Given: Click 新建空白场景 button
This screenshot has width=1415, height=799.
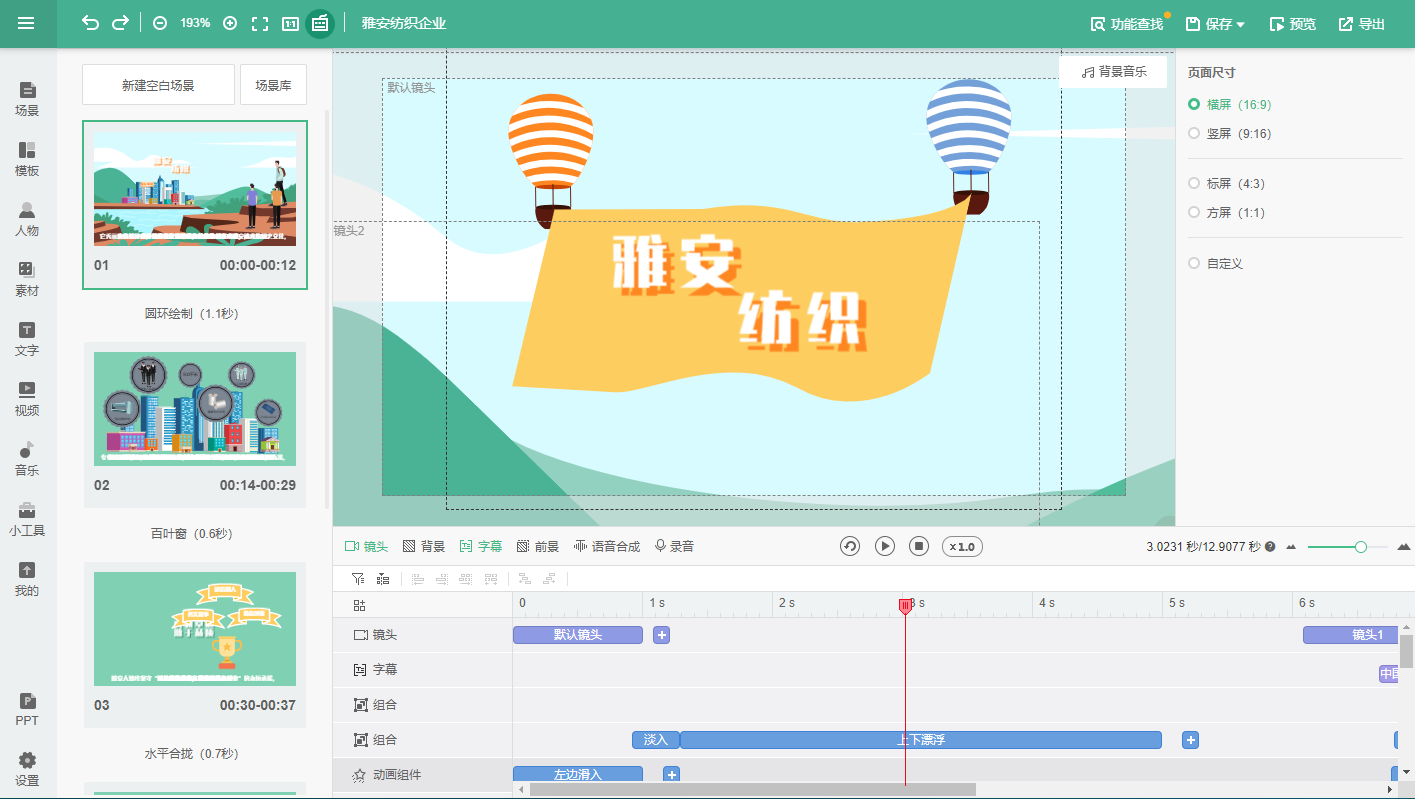Looking at the screenshot, I should pos(158,85).
